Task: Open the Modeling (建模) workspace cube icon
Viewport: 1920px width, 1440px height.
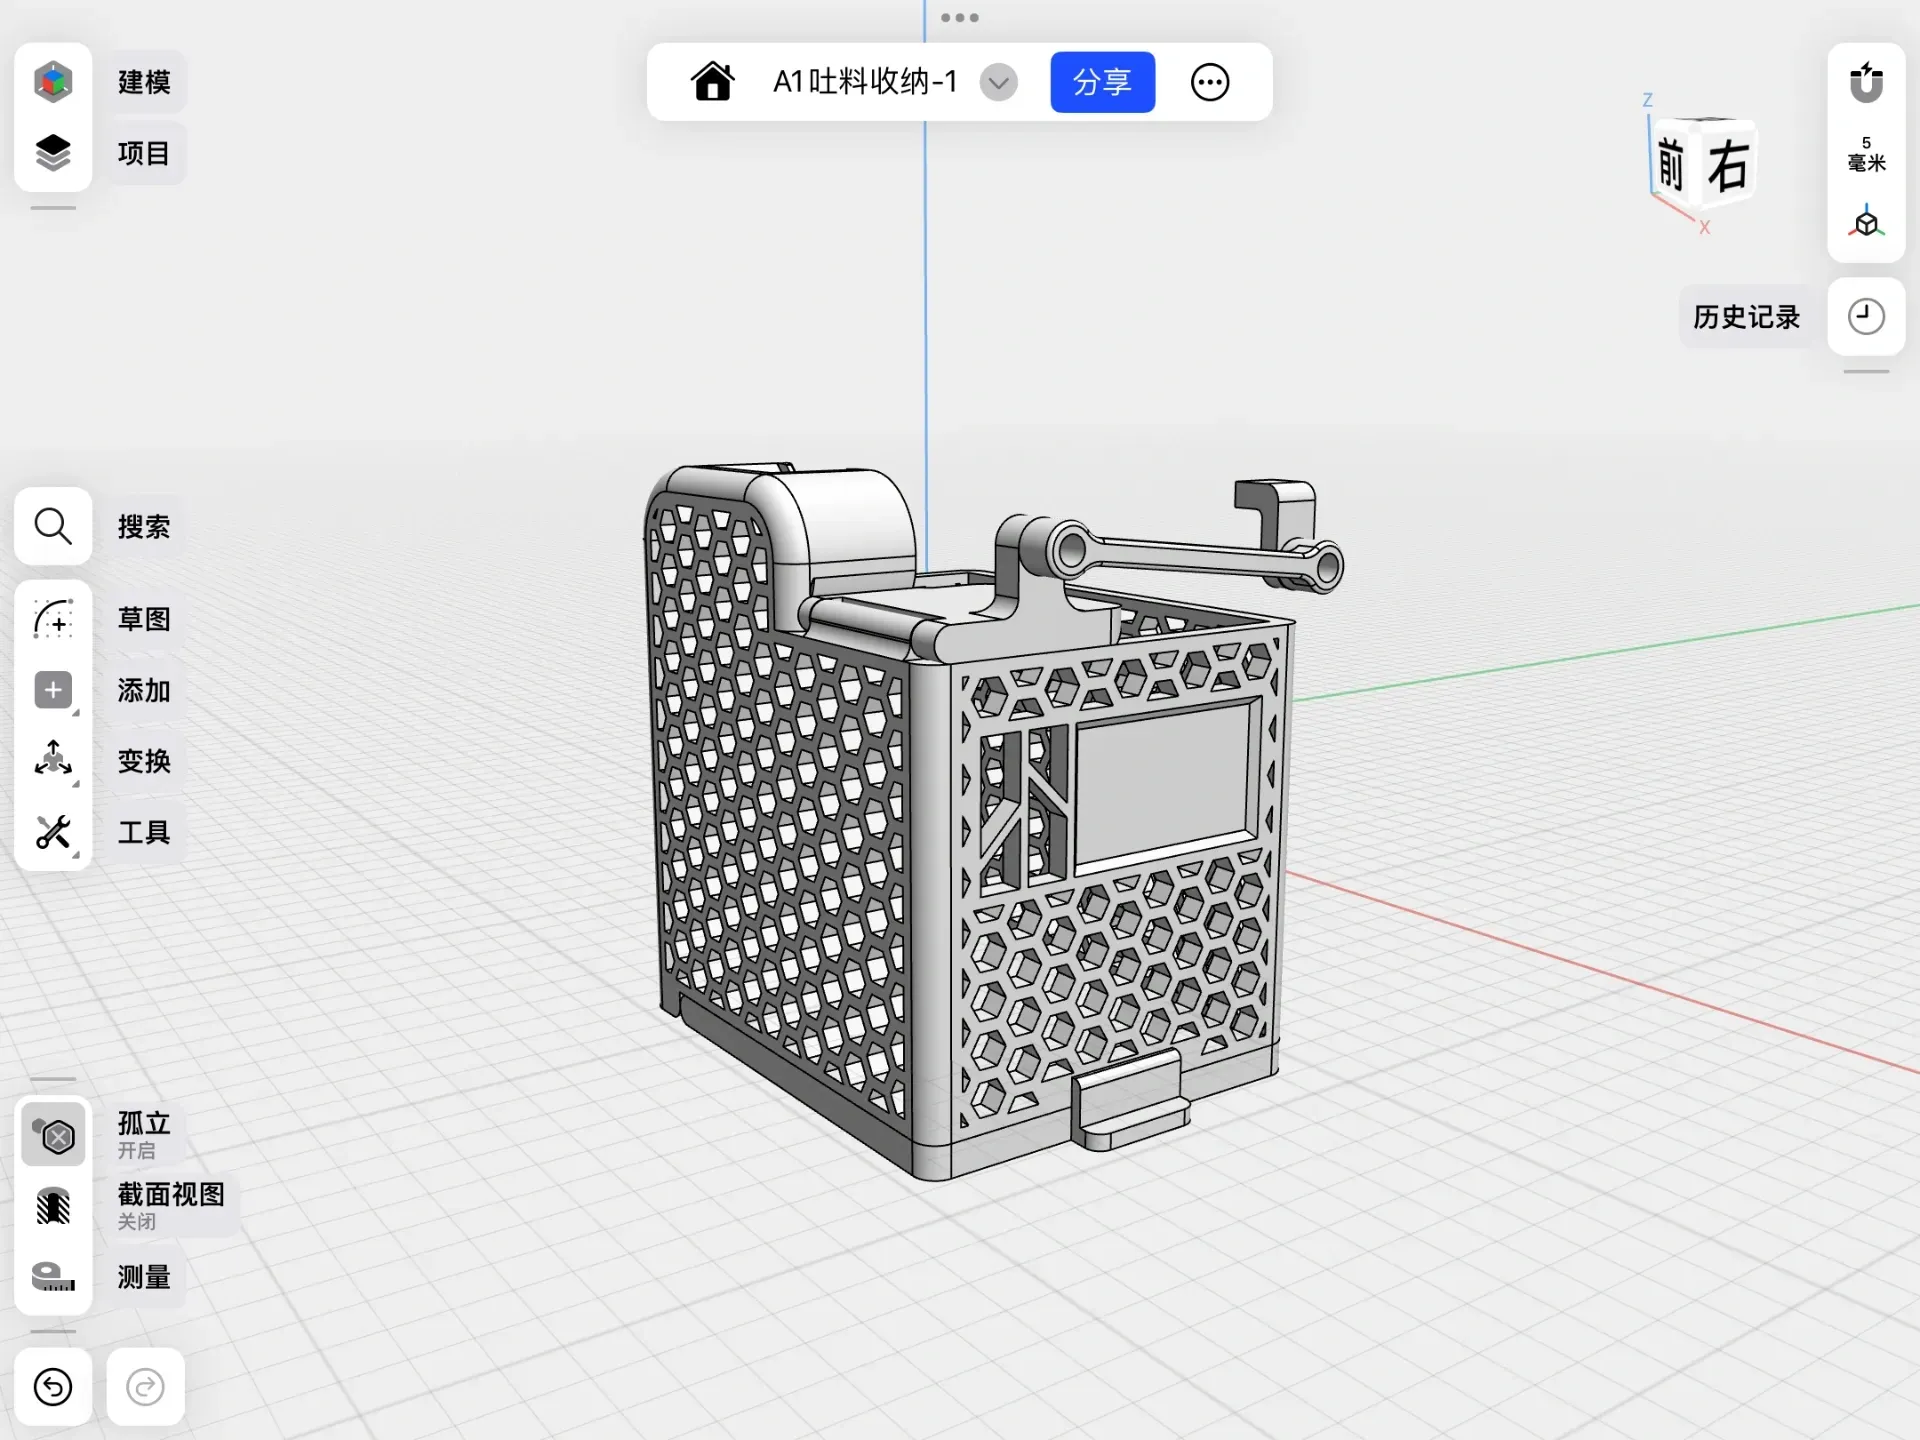Action: click(x=53, y=82)
